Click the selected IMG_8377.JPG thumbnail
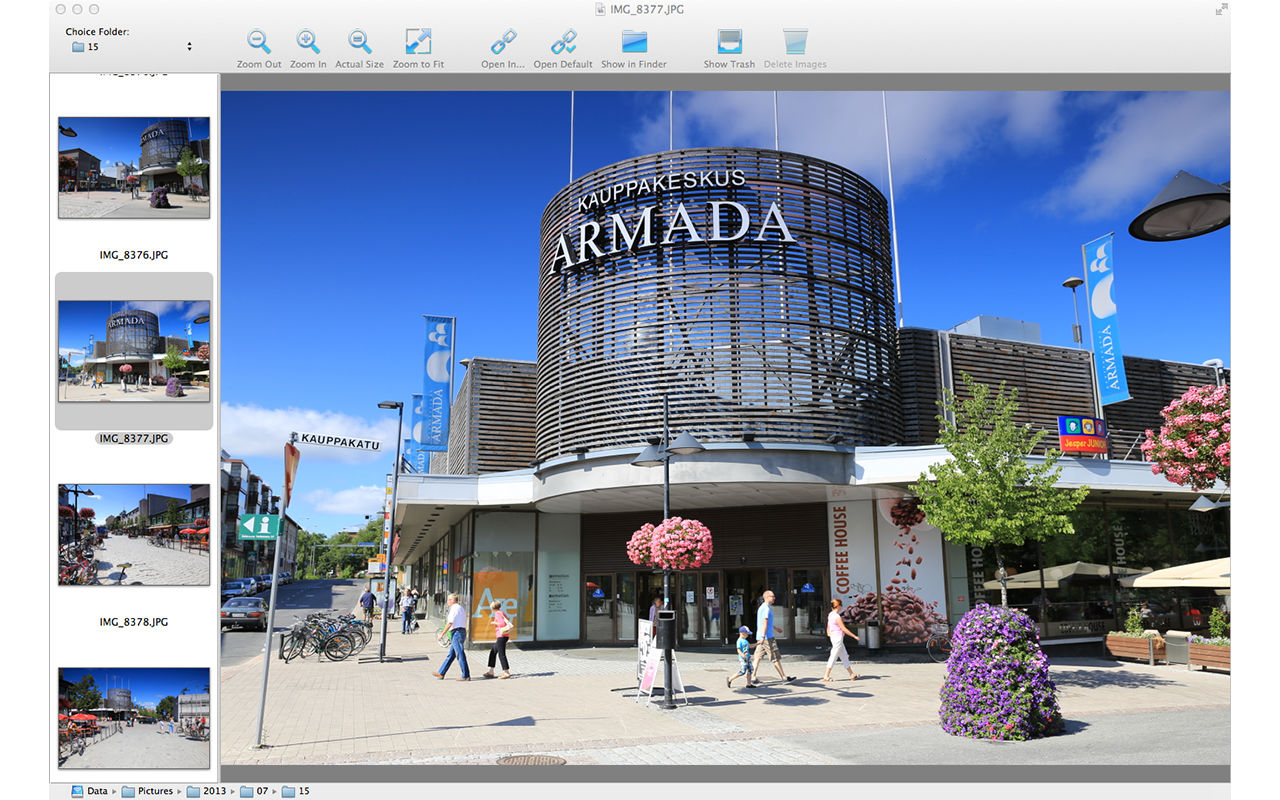Screen dimensions: 1280x800 coord(134,351)
